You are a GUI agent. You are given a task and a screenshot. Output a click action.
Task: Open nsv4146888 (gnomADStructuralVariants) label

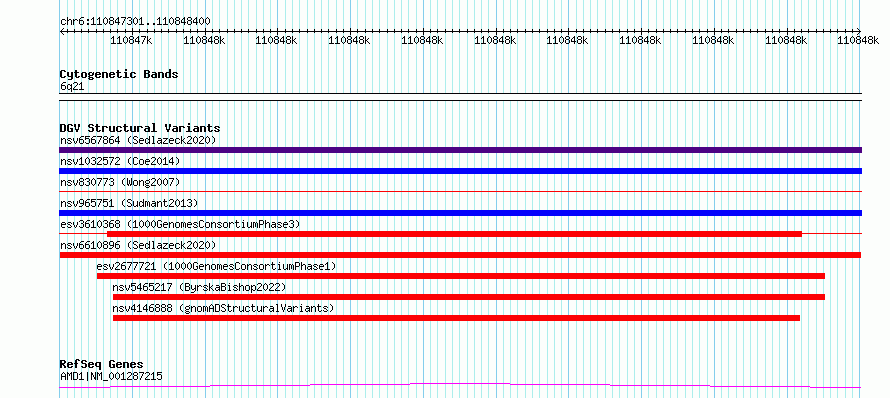point(223,308)
